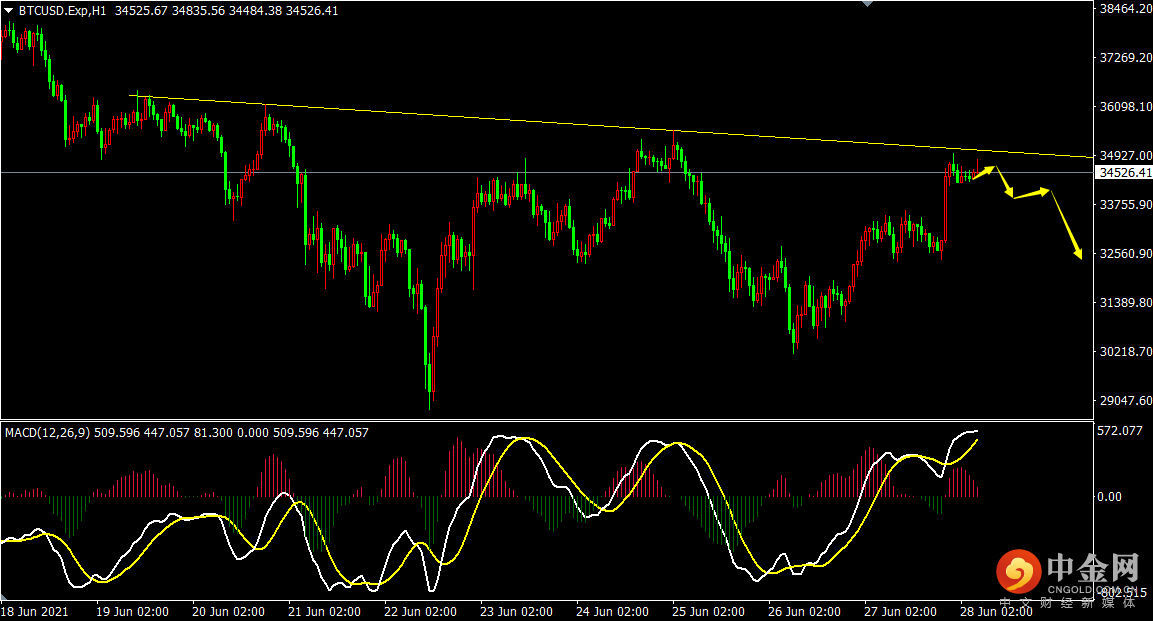Click the open price 34525.67 in header
This screenshot has width=1153, height=621.
click(140, 10)
